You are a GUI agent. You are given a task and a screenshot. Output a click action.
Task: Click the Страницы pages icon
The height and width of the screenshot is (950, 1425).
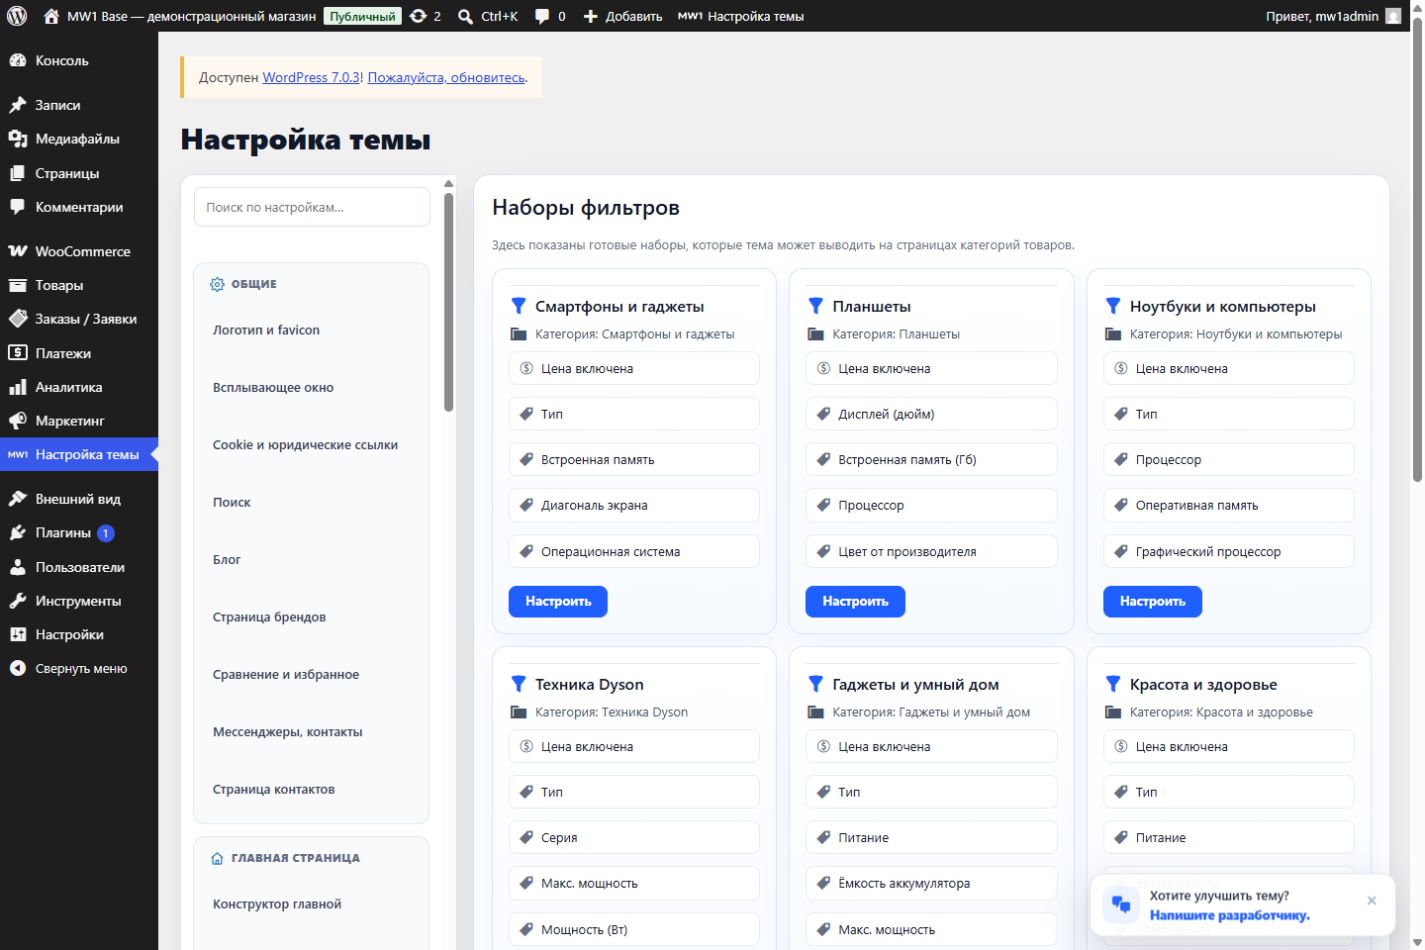coord(17,173)
